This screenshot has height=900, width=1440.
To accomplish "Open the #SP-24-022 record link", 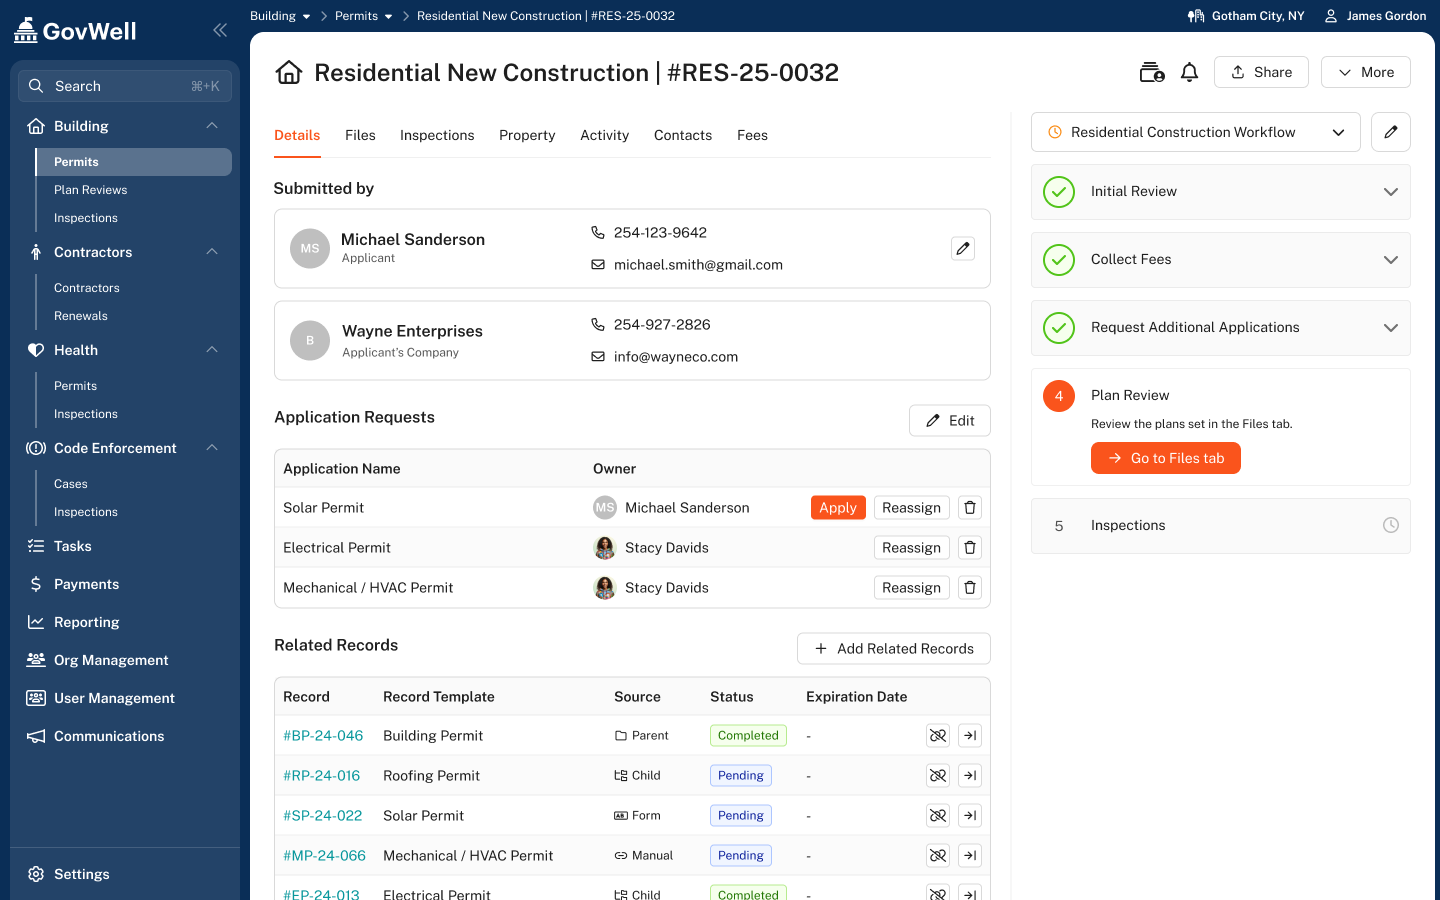I will (322, 816).
